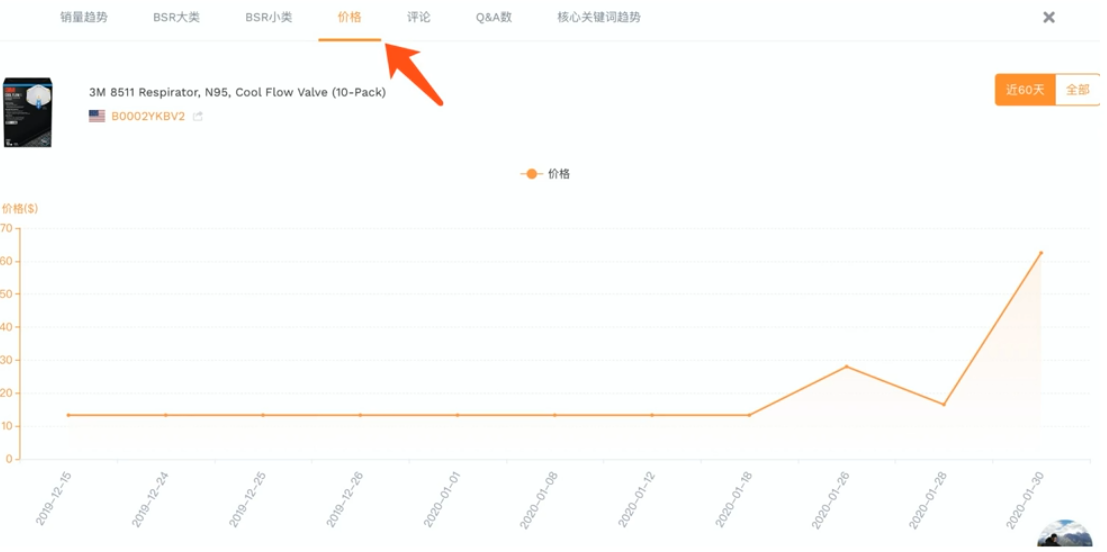Switch the range to 全部
The height and width of the screenshot is (552, 1107).
1077,90
